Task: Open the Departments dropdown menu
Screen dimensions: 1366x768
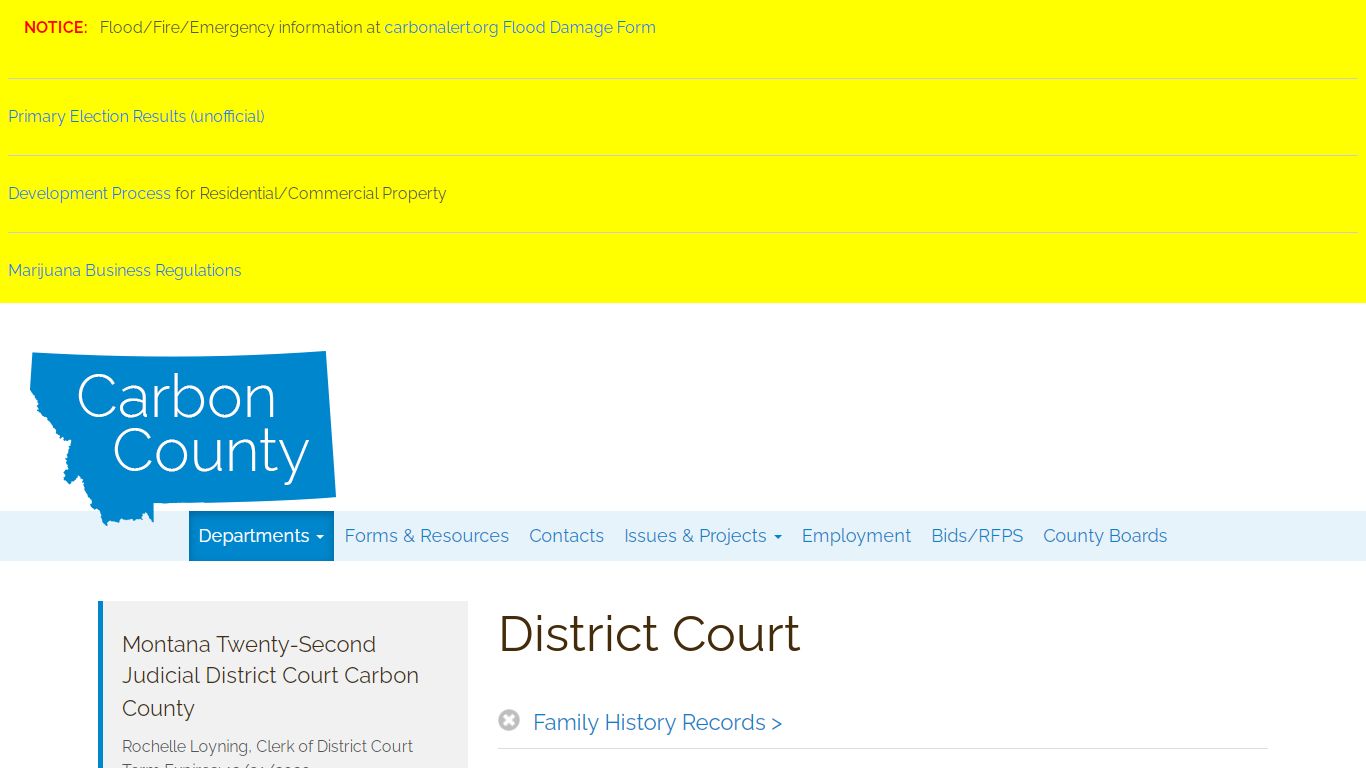Action: coord(261,536)
